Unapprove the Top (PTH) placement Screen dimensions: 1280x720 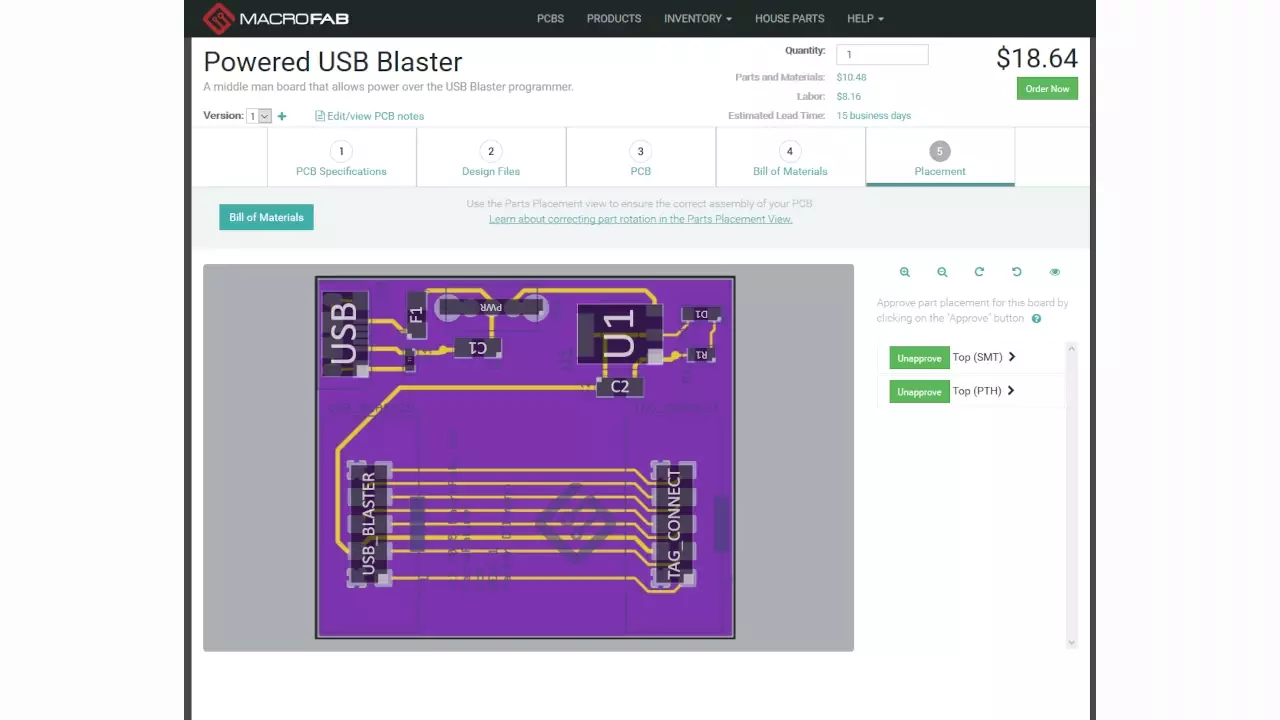(x=918, y=391)
